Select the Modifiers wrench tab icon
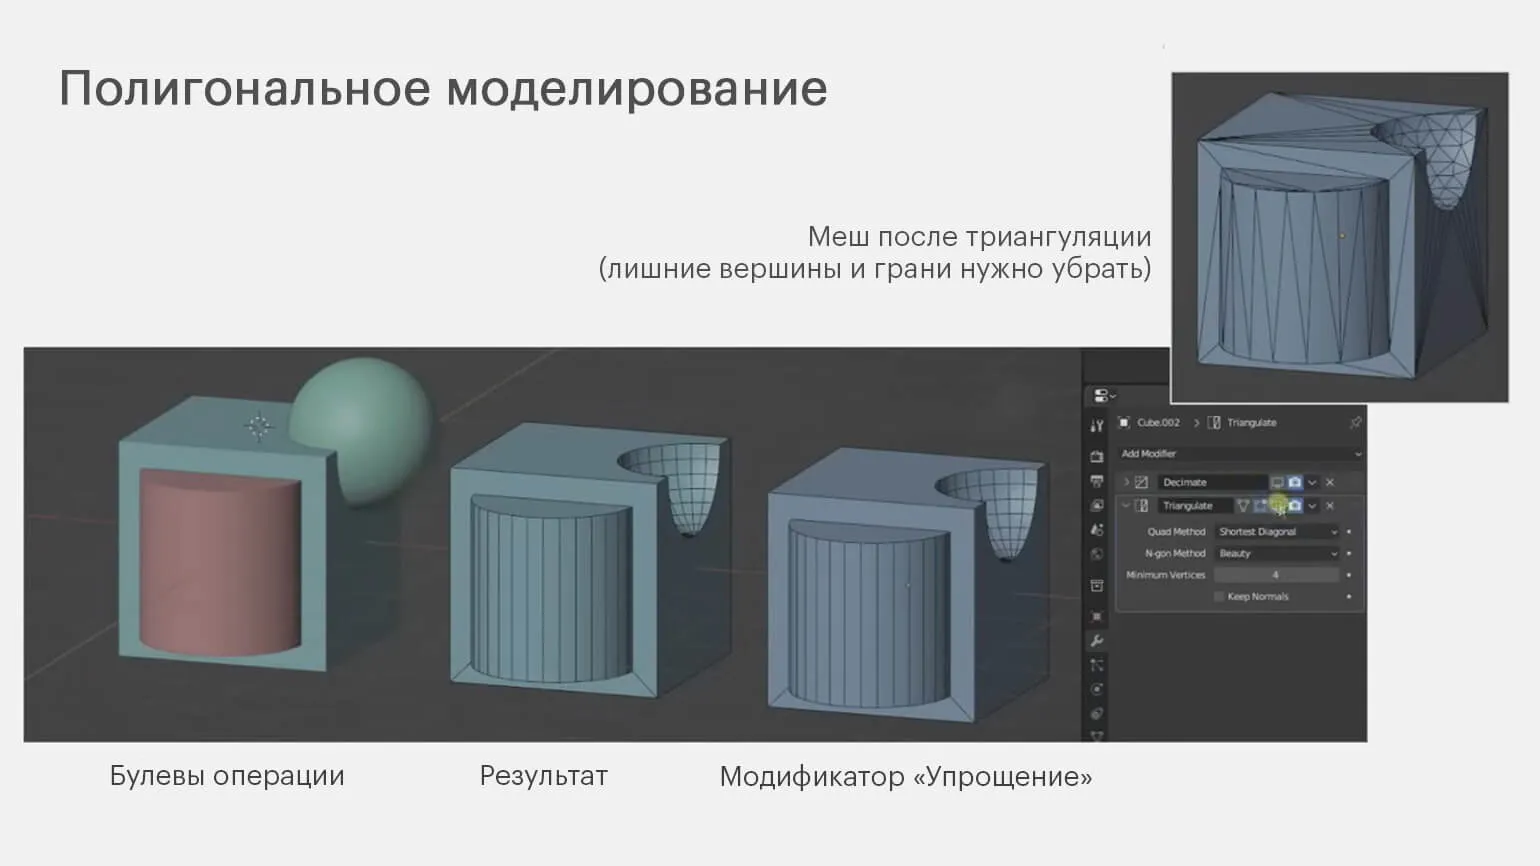The height and width of the screenshot is (866, 1540). 1097,641
